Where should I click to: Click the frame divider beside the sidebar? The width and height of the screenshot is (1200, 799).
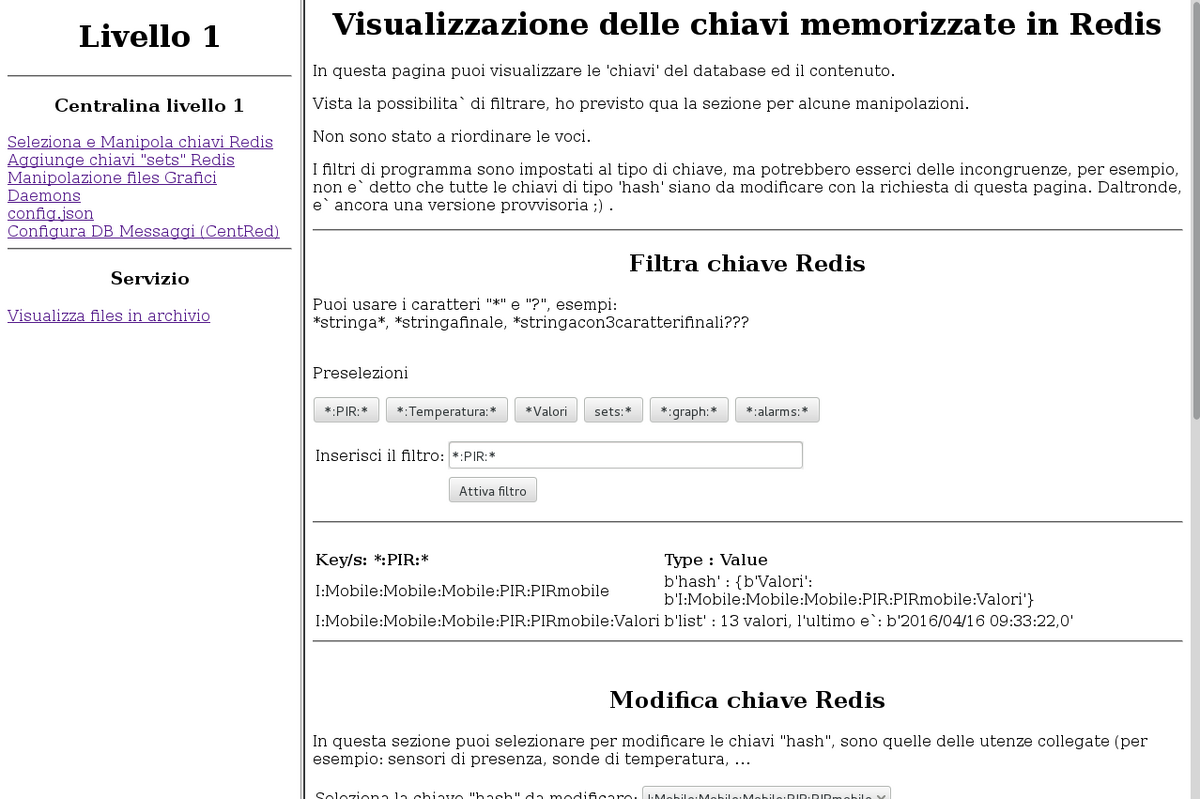coord(302,400)
